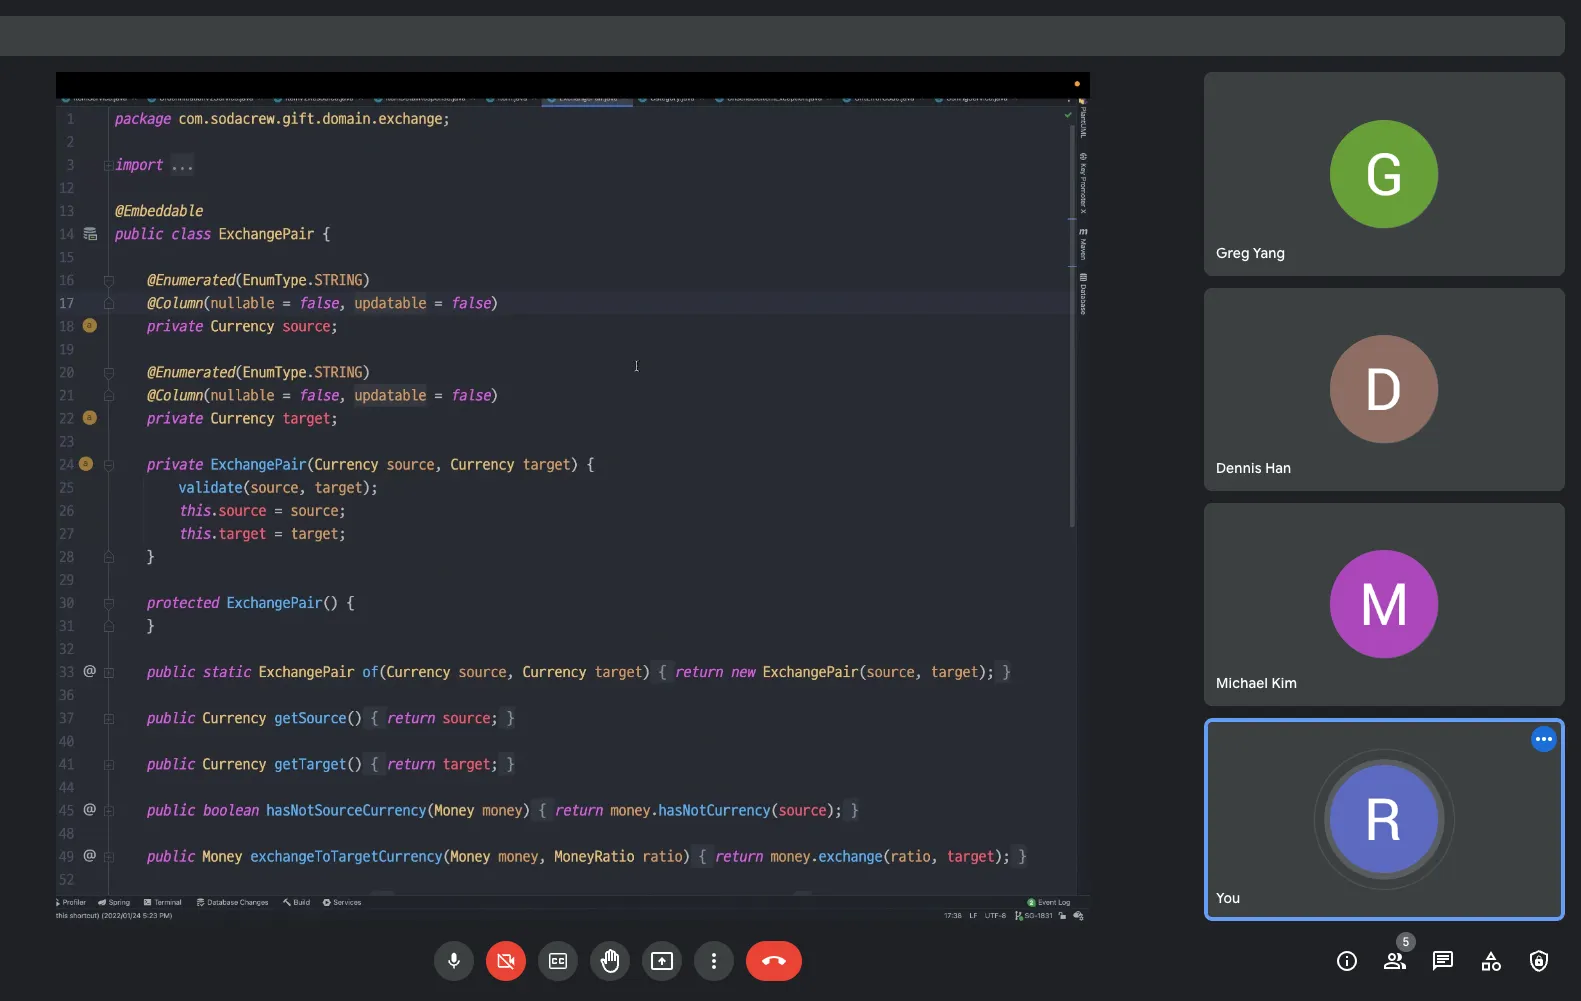Open the meeting details info icon
Screen dimensions: 1581x1001
pyautogui.click(x=1347, y=961)
